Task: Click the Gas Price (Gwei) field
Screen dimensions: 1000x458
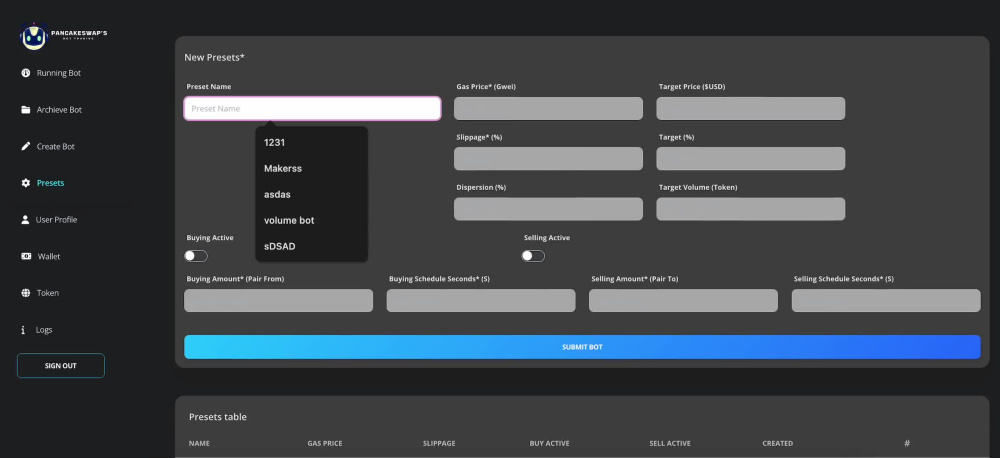Action: point(548,108)
